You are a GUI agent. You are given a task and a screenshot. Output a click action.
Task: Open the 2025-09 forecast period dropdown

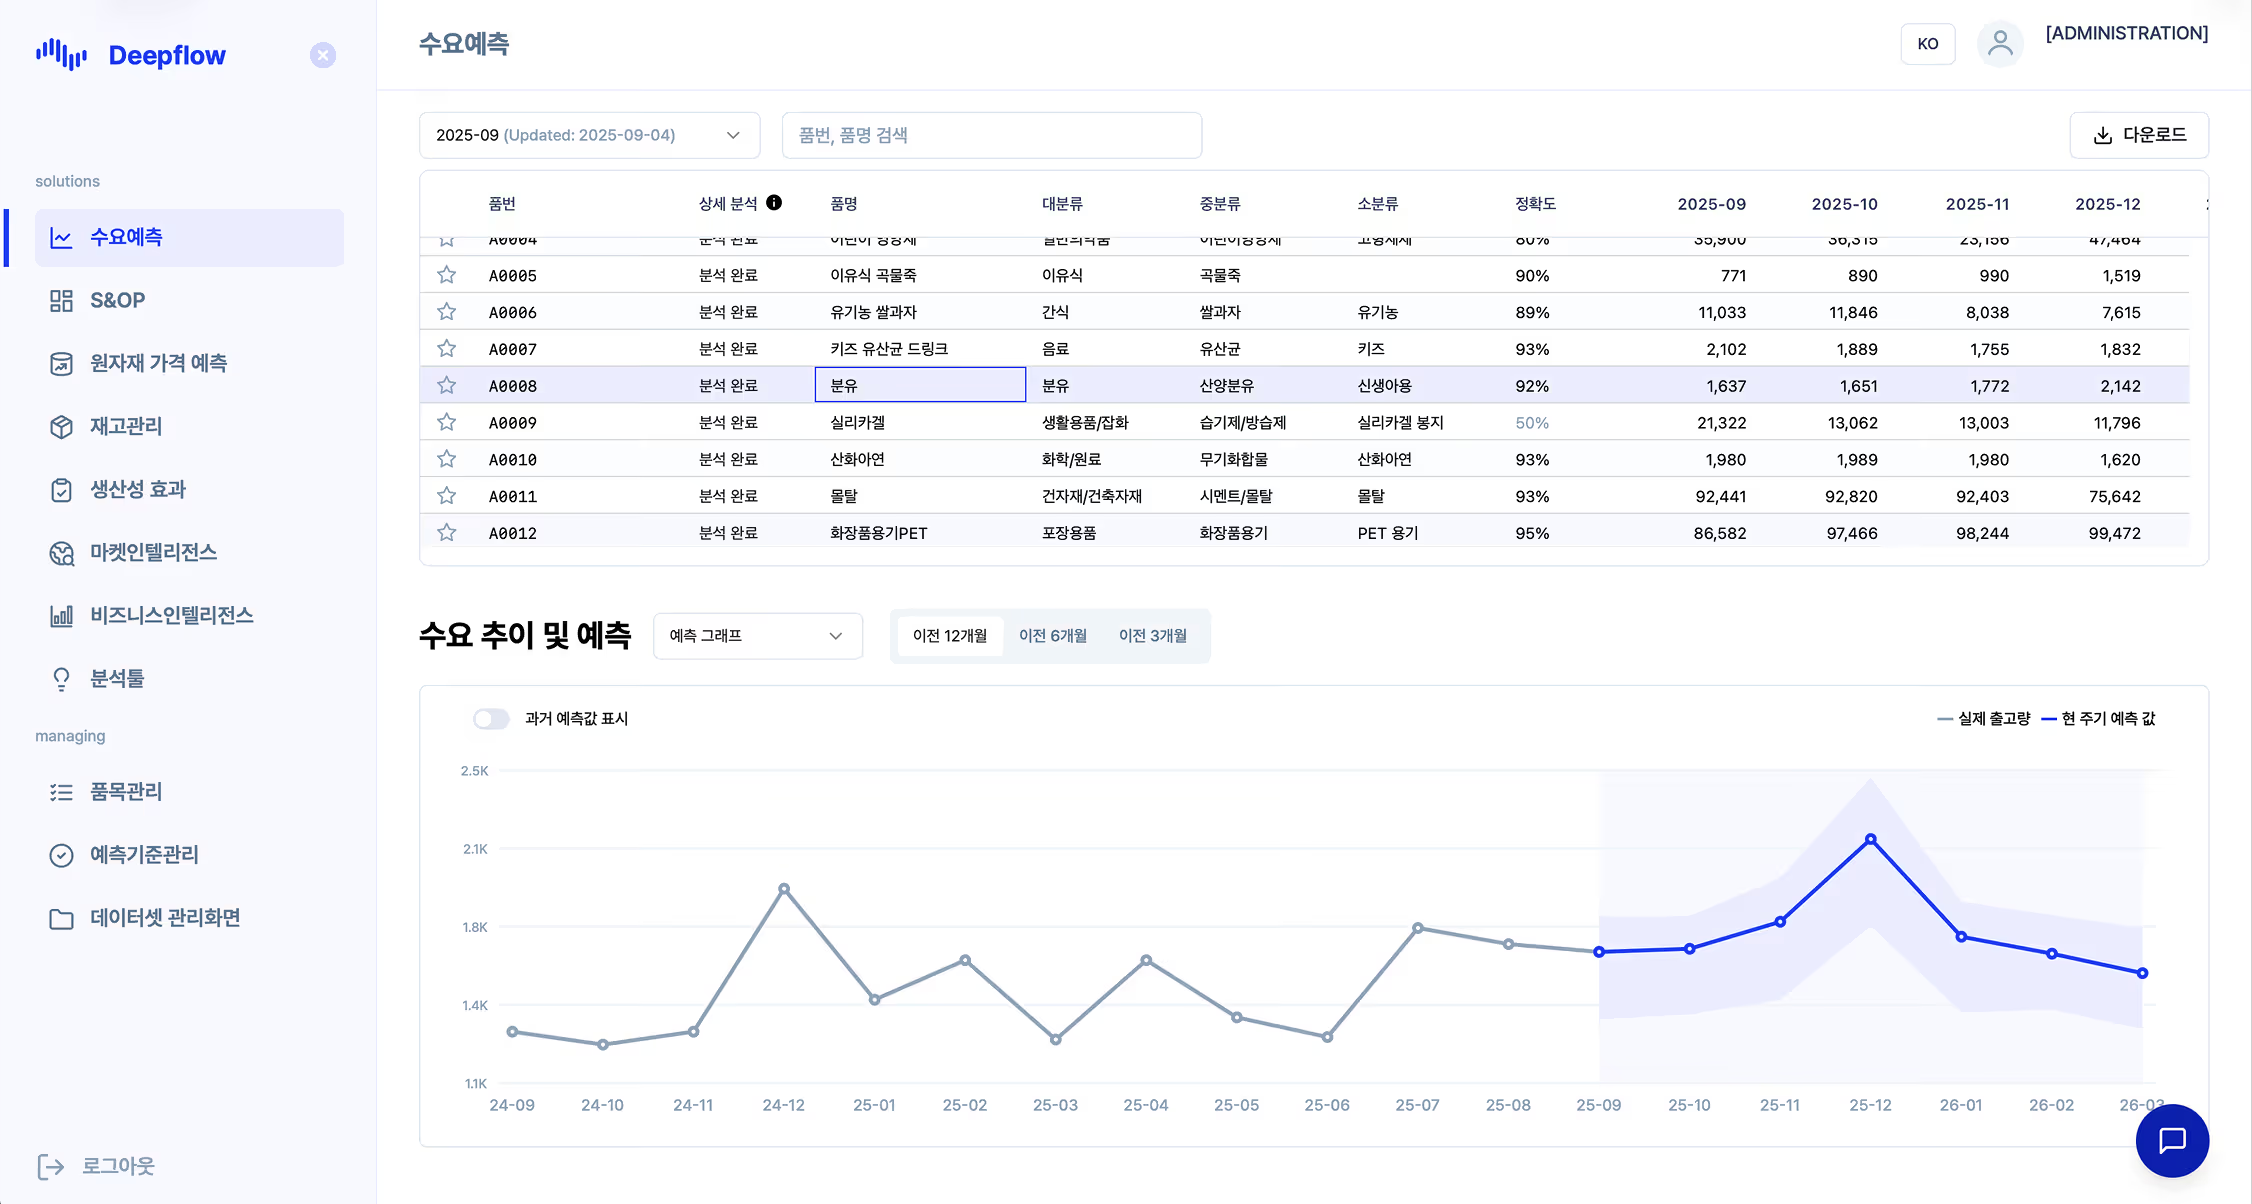tap(589, 135)
